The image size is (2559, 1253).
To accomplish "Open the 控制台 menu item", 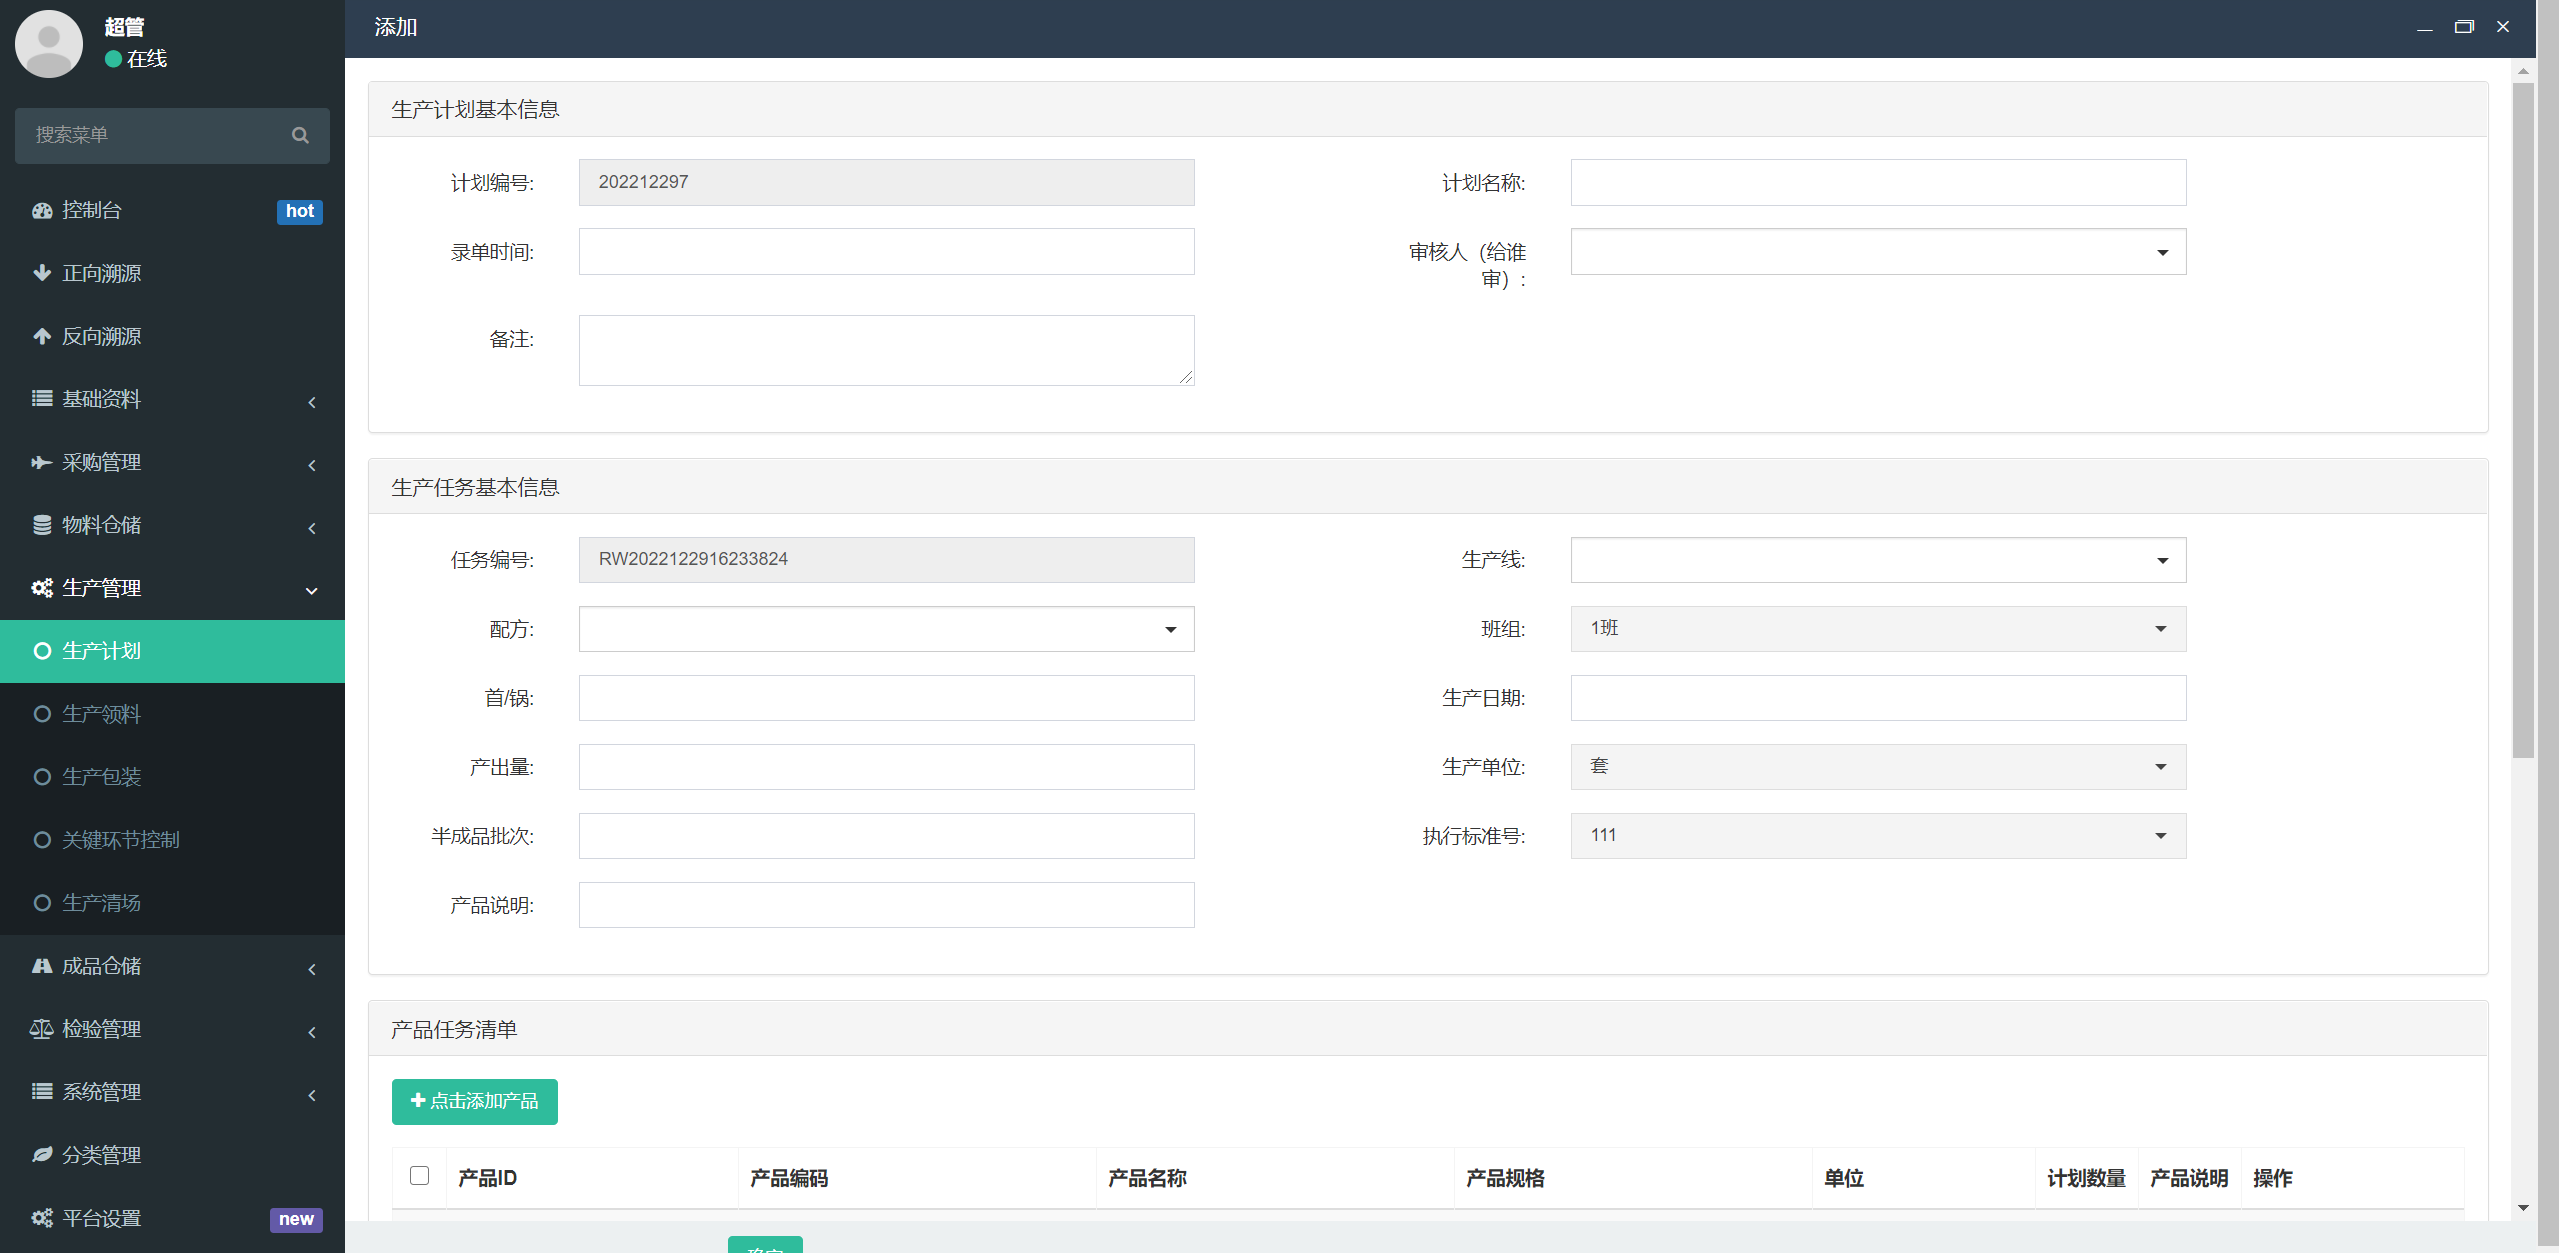I will (x=172, y=211).
